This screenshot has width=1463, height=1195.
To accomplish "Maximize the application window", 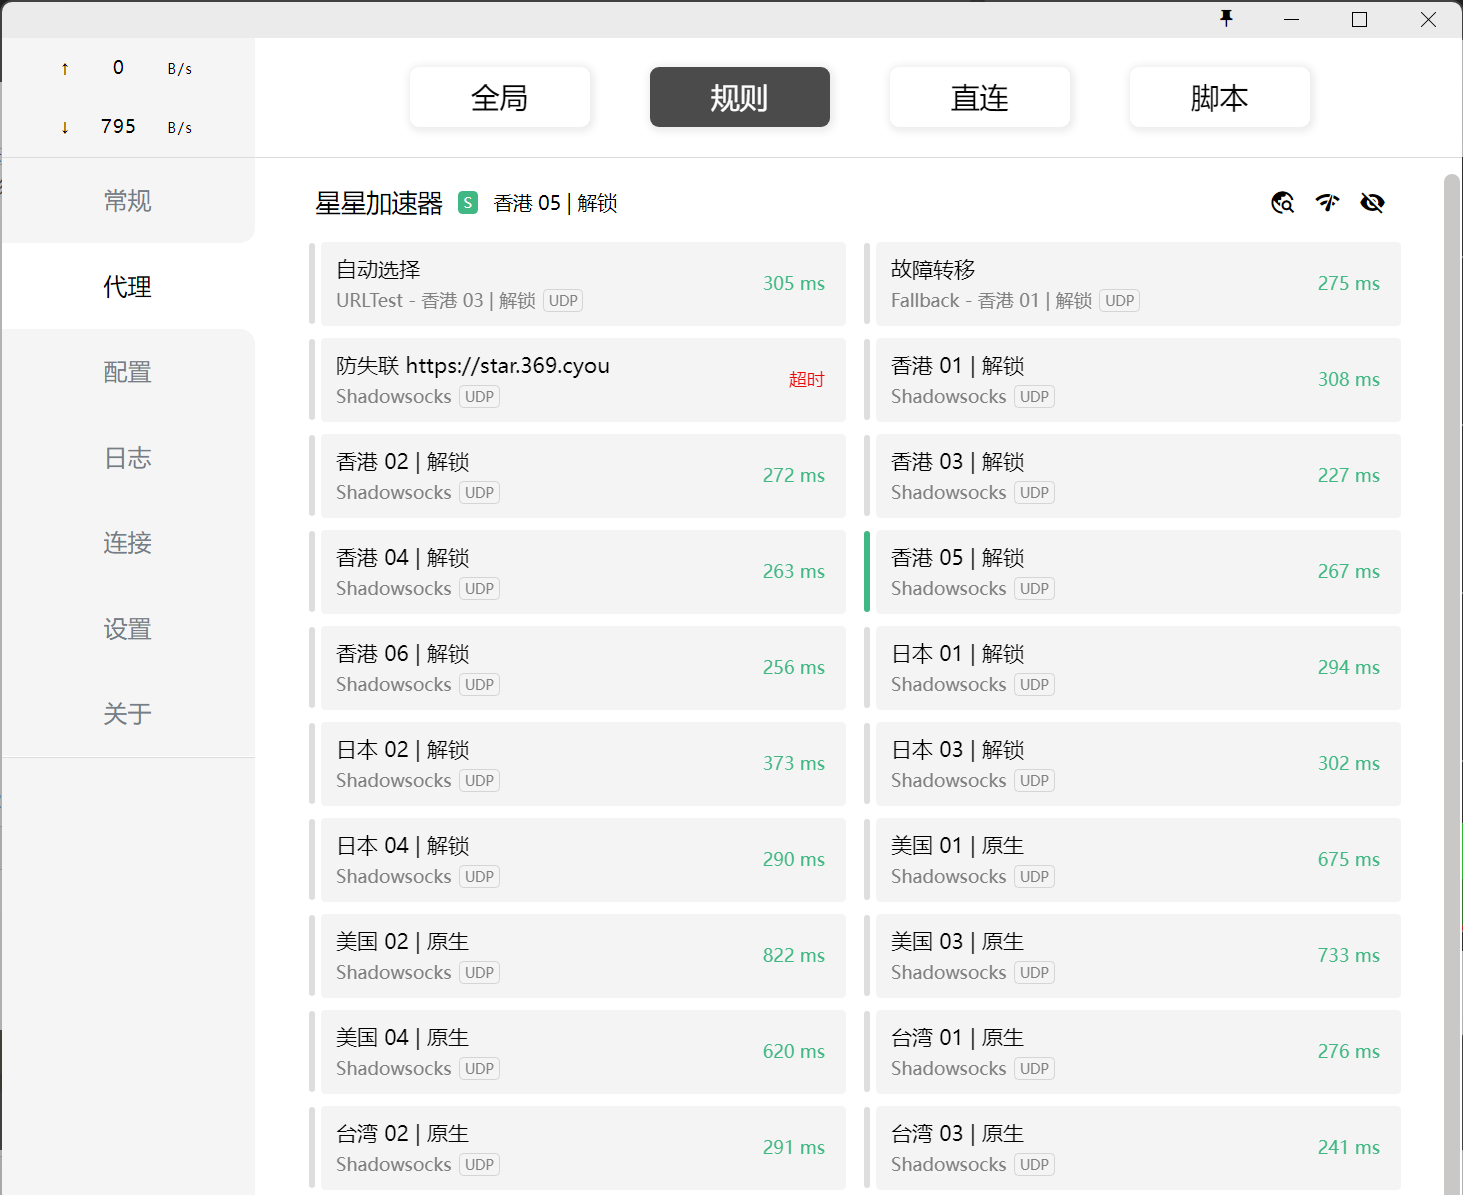I will coord(1359,19).
